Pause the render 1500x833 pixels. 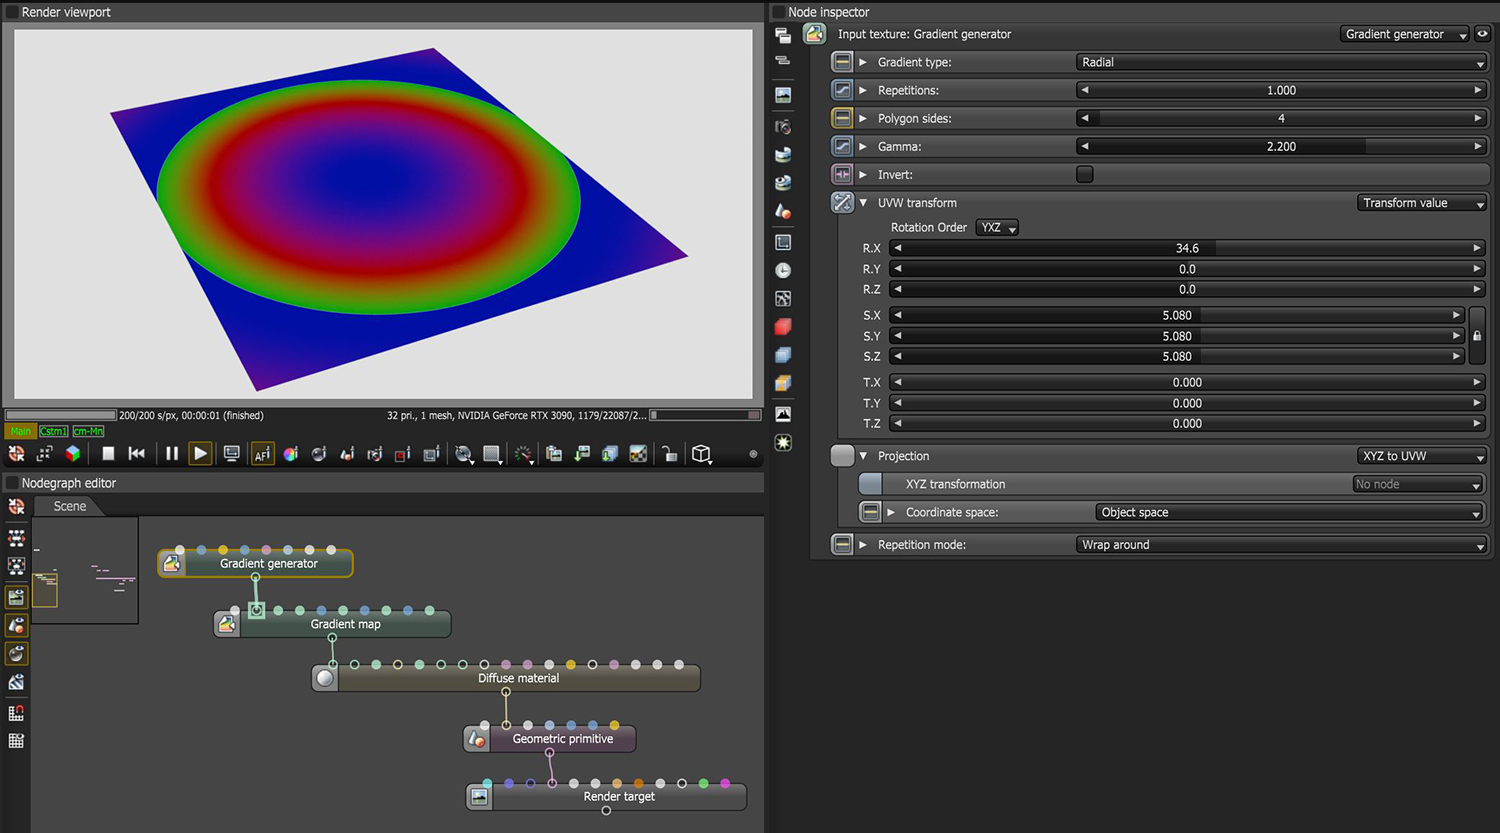172,453
